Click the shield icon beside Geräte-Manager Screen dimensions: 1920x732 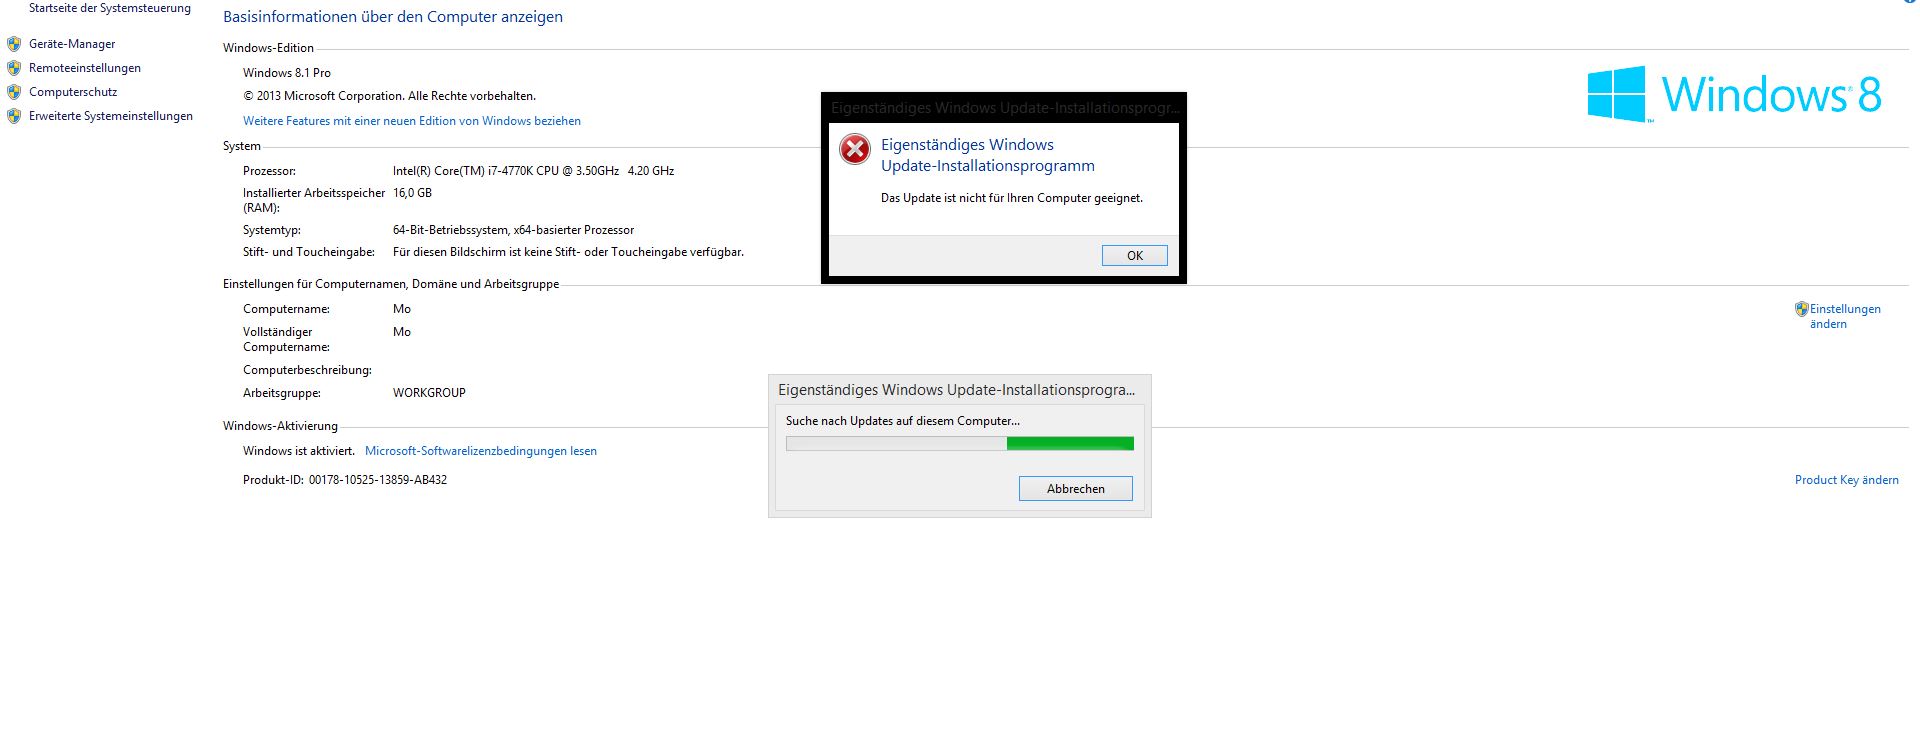click(x=14, y=44)
